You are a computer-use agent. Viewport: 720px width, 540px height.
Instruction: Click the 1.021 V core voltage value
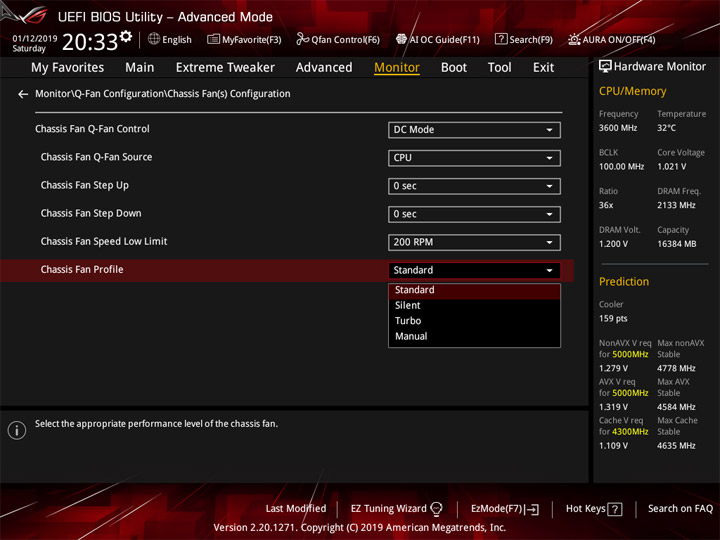coord(671,167)
